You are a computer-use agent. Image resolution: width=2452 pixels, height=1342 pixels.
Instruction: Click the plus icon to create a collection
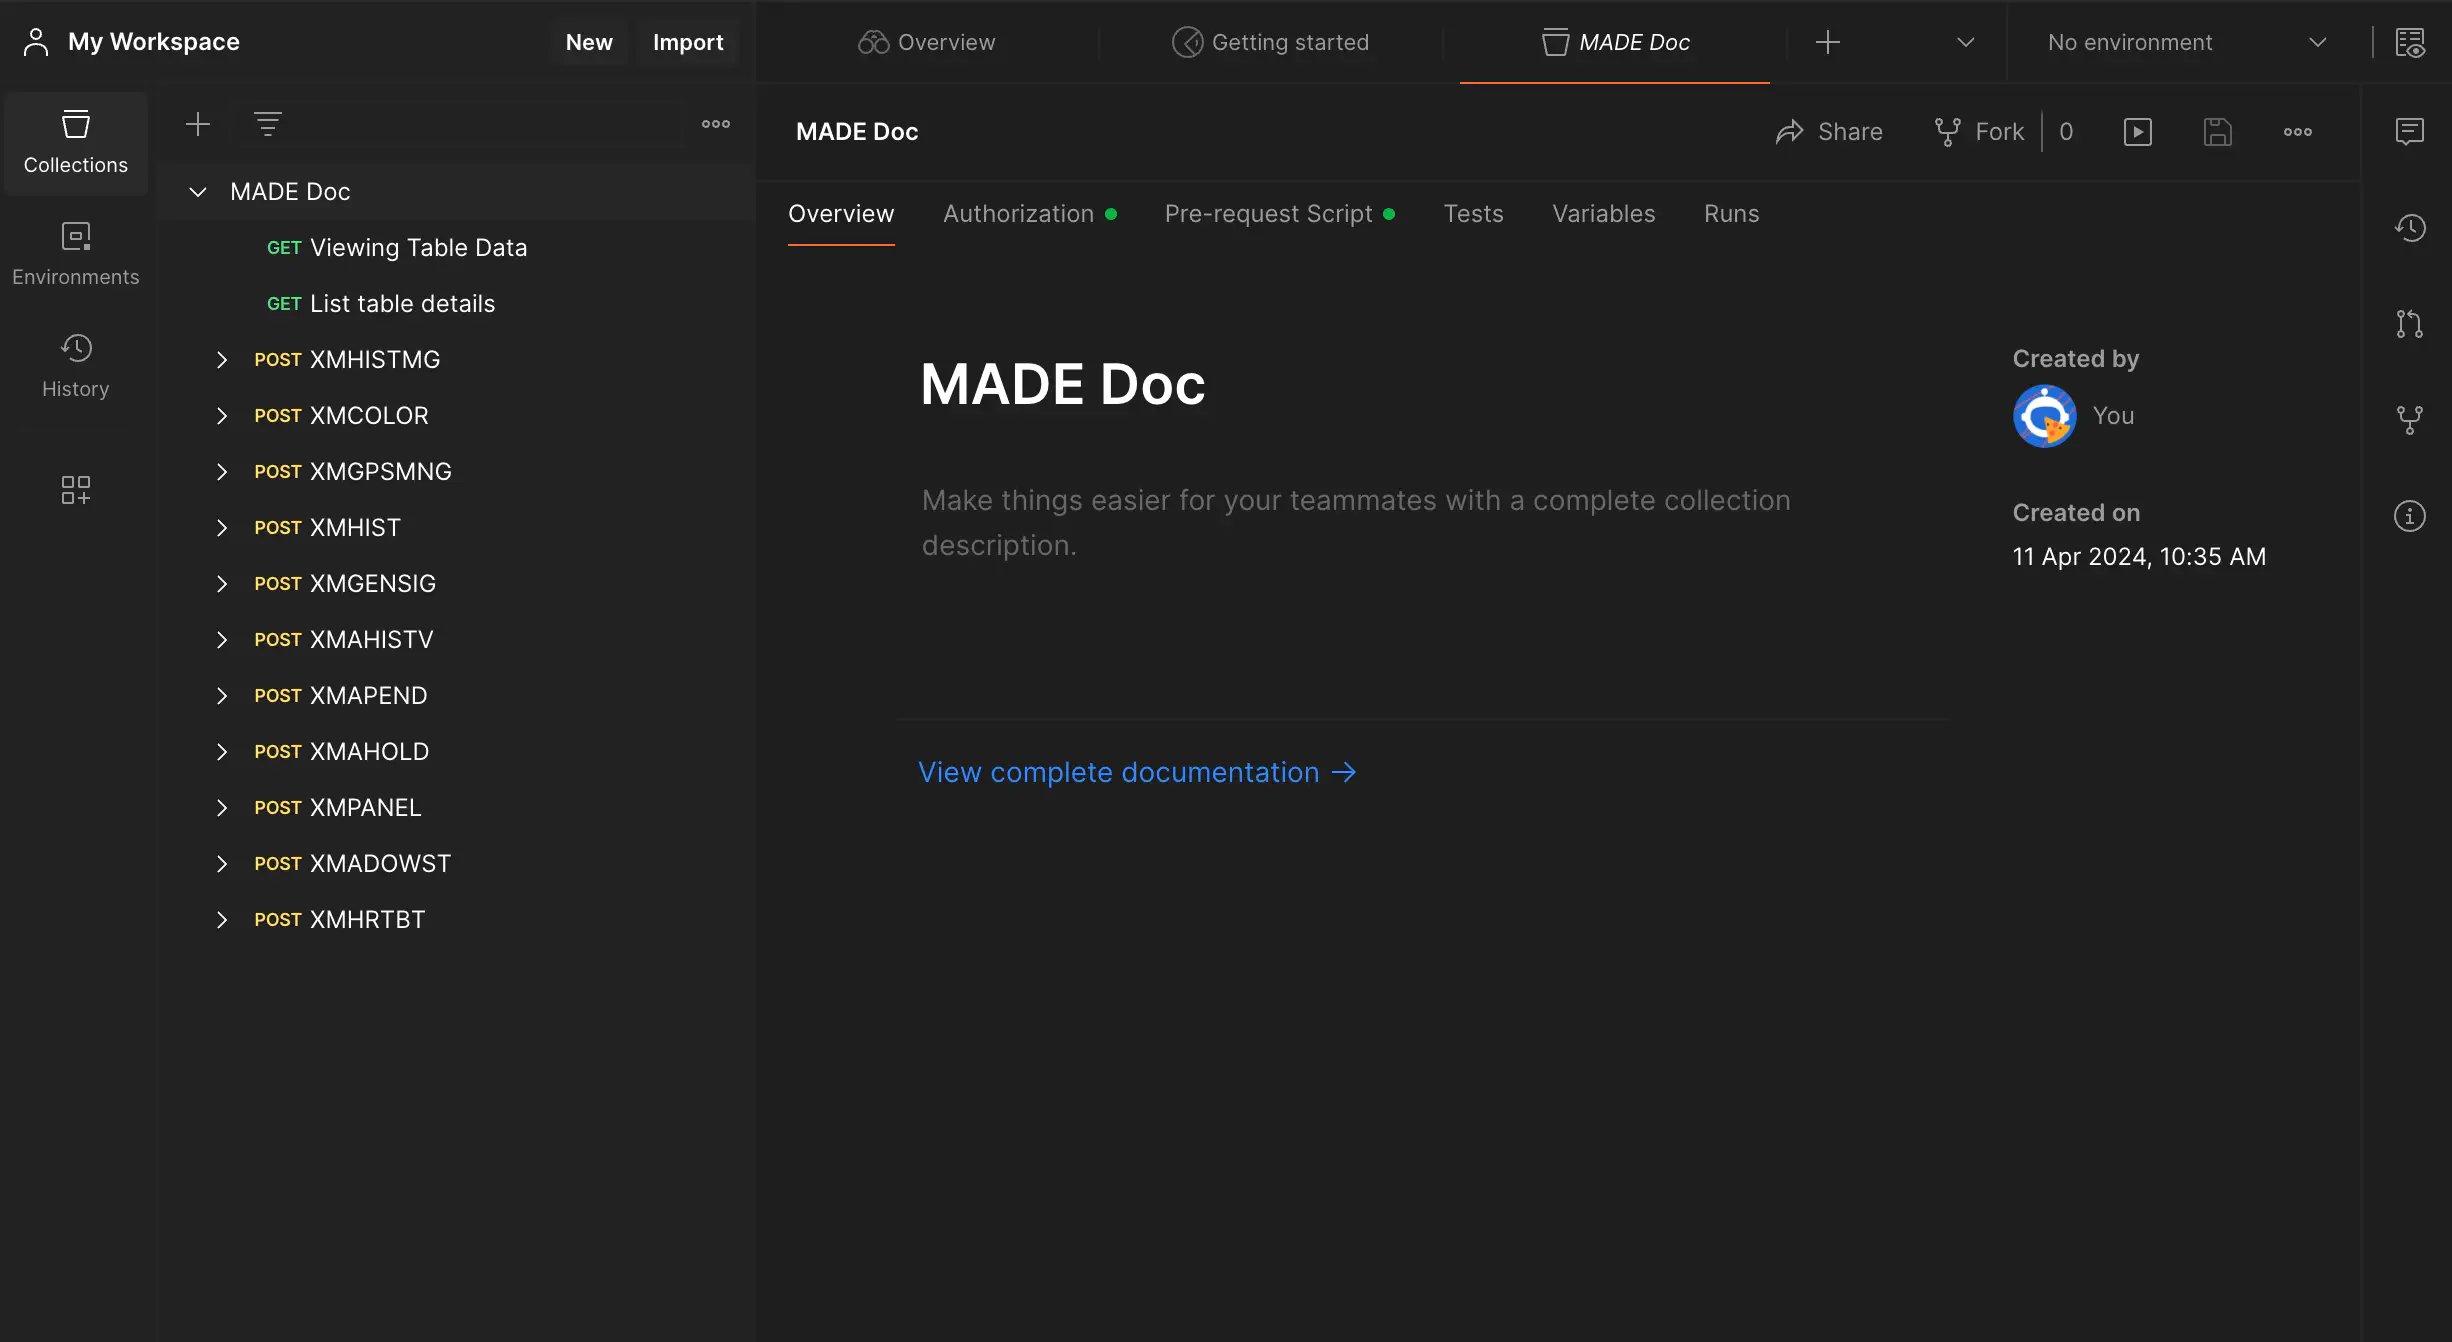(x=198, y=124)
